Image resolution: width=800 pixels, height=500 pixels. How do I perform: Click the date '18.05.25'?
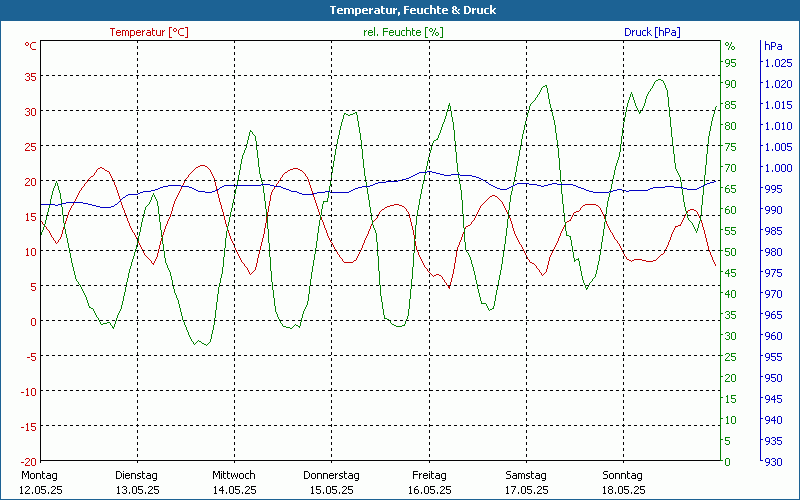(623, 490)
